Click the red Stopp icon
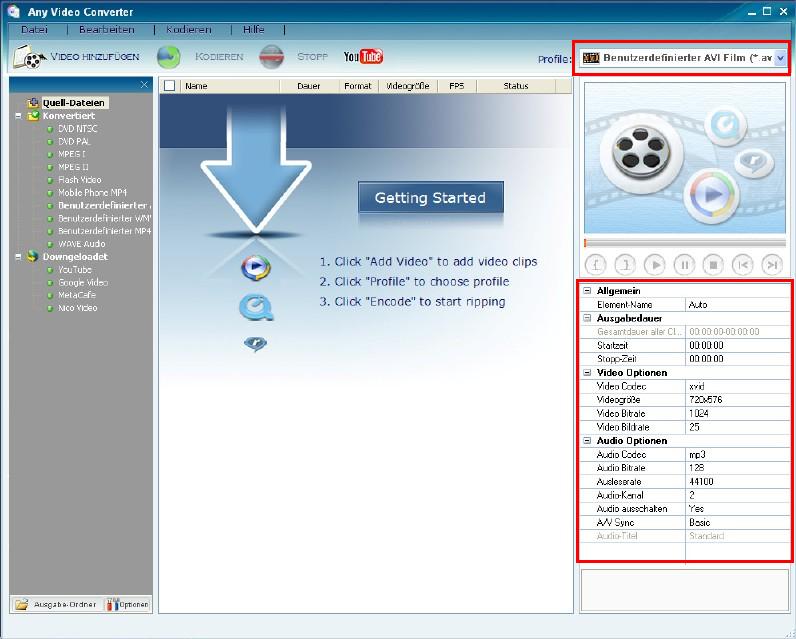Image resolution: width=796 pixels, height=639 pixels. click(x=271, y=57)
